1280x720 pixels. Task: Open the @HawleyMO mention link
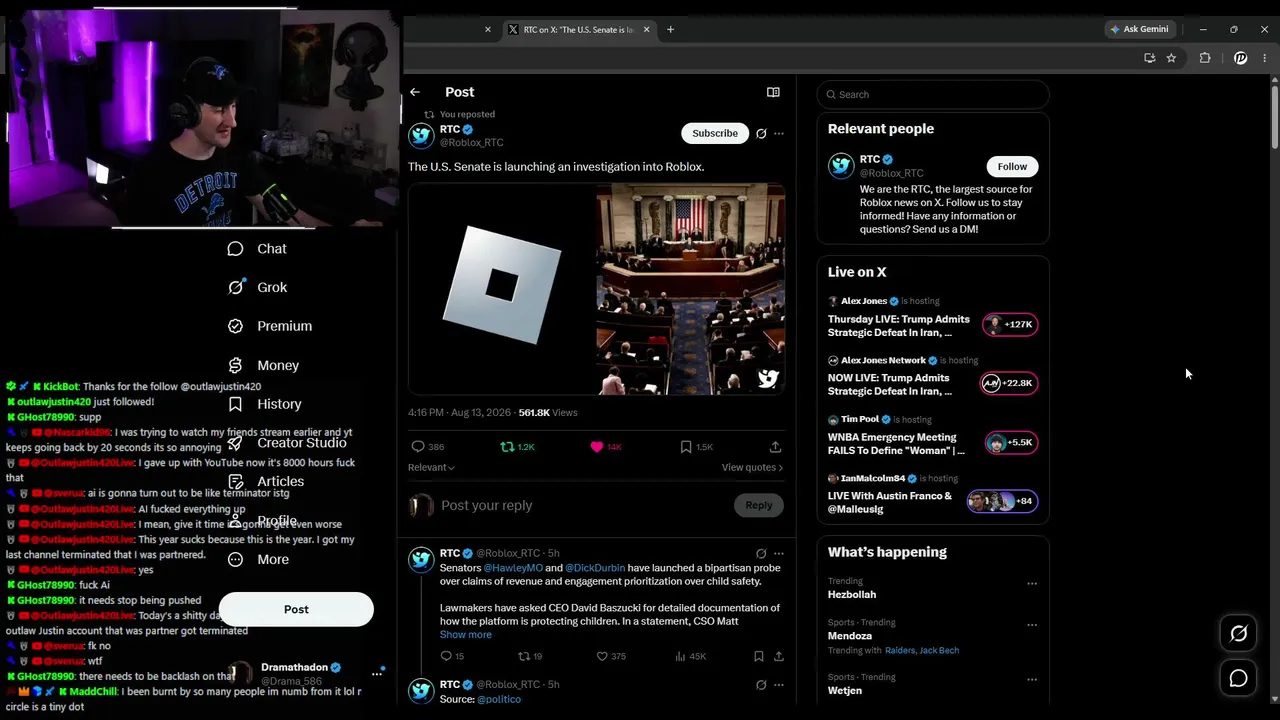513,568
